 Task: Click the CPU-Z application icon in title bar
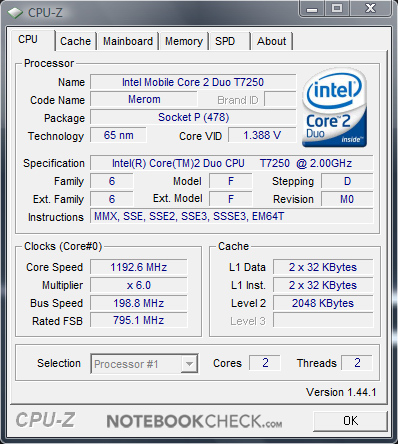click(x=15, y=13)
